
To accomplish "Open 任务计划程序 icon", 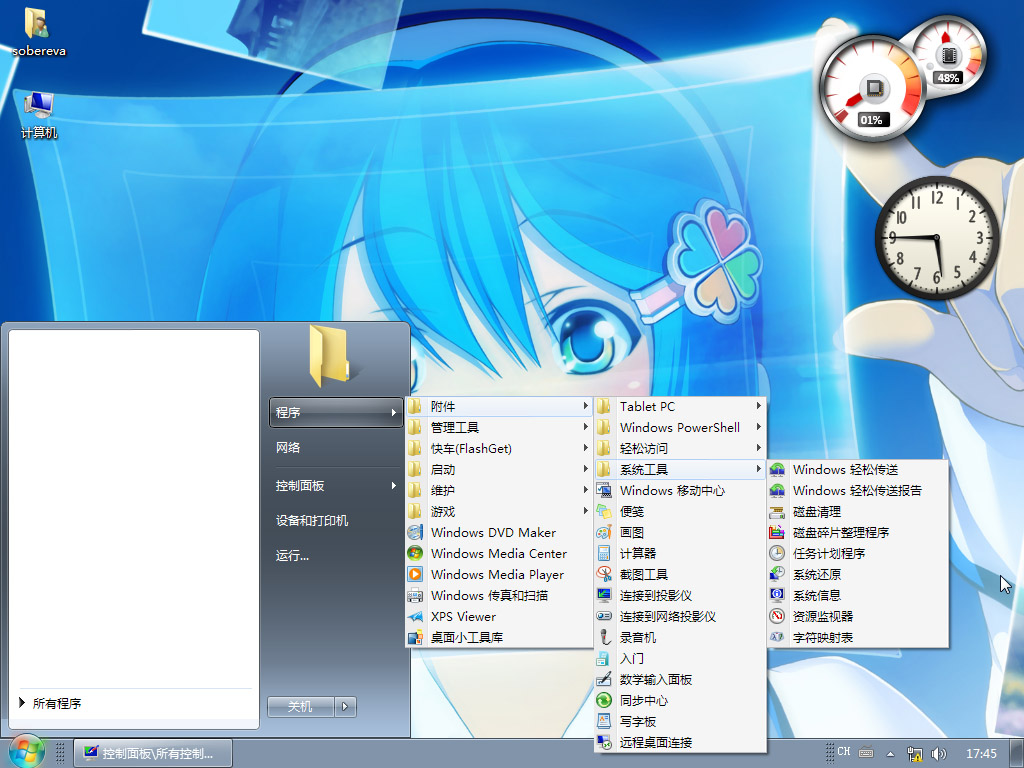I will point(777,553).
